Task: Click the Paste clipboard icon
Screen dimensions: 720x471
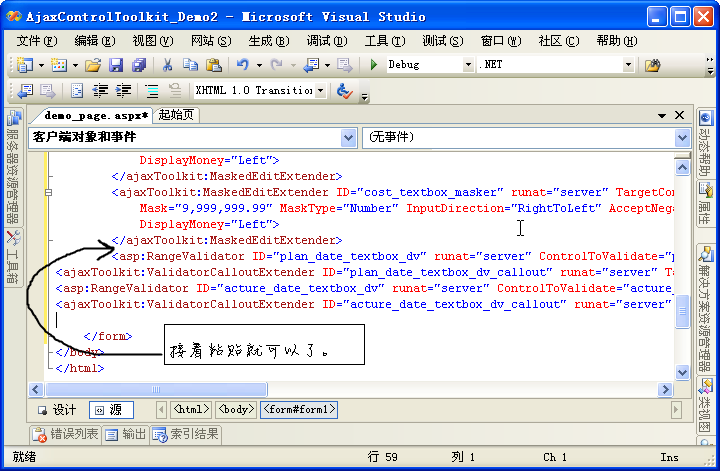Action: pos(213,65)
